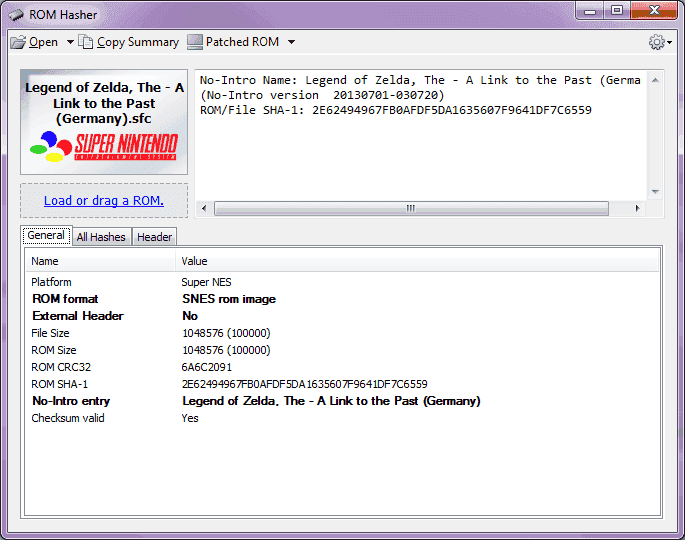Click the summary scroll down arrow
Viewport: 685px width, 540px height.
[655, 191]
